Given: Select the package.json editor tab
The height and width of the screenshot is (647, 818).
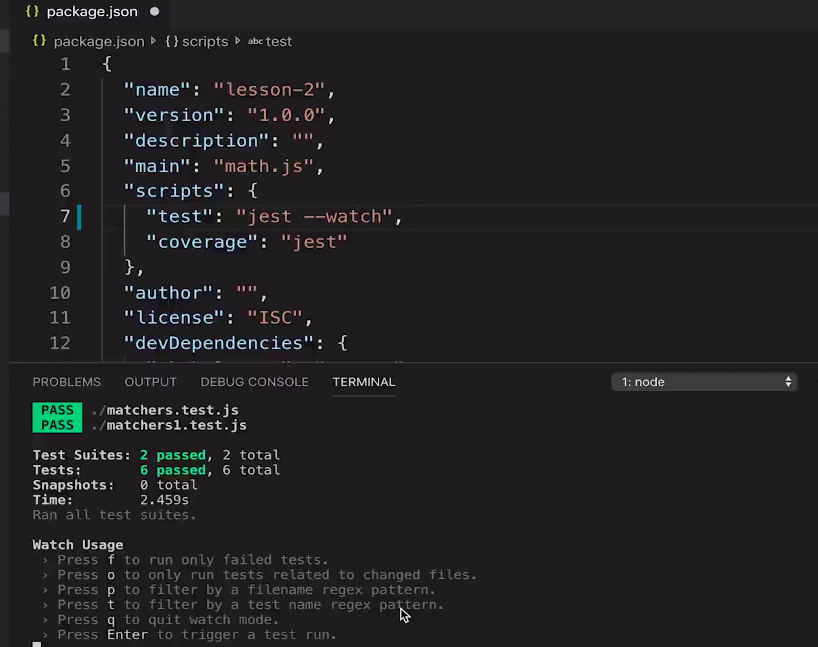Looking at the screenshot, I should [x=92, y=11].
